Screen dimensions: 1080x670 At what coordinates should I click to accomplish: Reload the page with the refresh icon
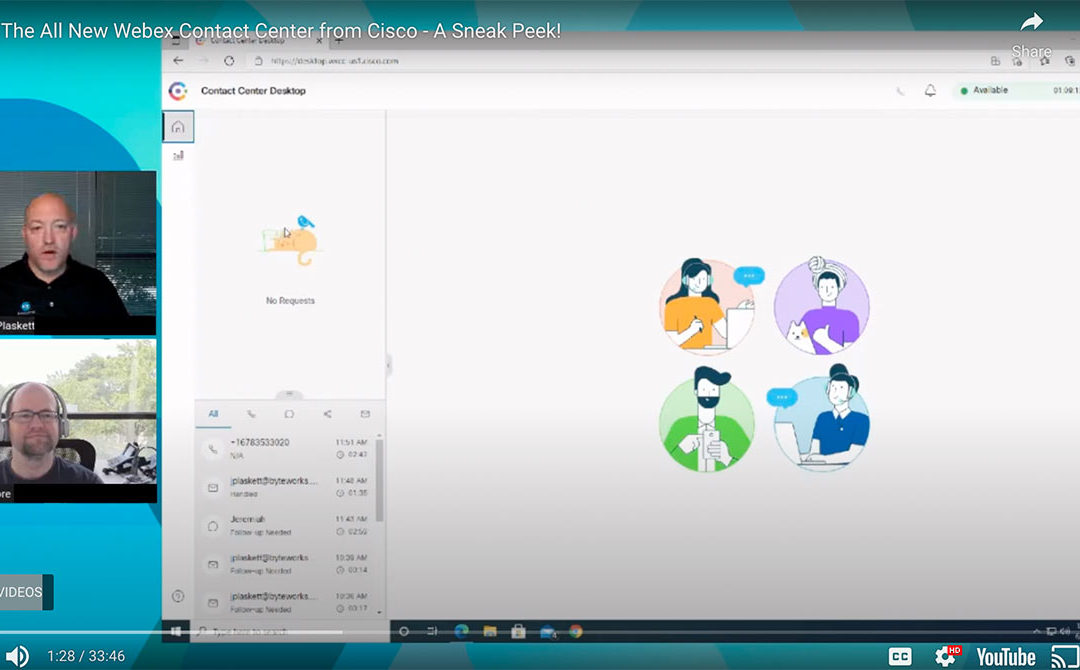[x=229, y=61]
